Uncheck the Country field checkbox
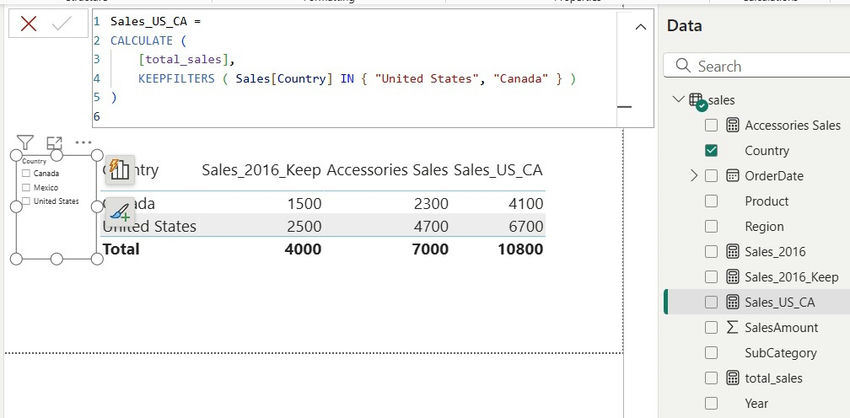This screenshot has width=850, height=418. click(x=711, y=151)
